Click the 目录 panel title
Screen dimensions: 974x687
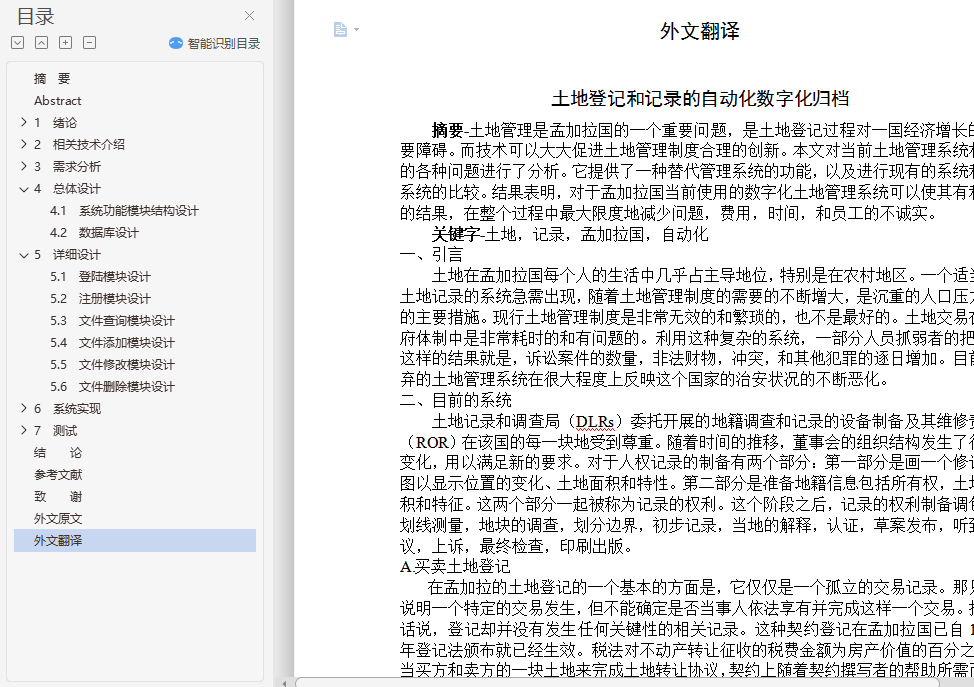pyautogui.click(x=35, y=17)
